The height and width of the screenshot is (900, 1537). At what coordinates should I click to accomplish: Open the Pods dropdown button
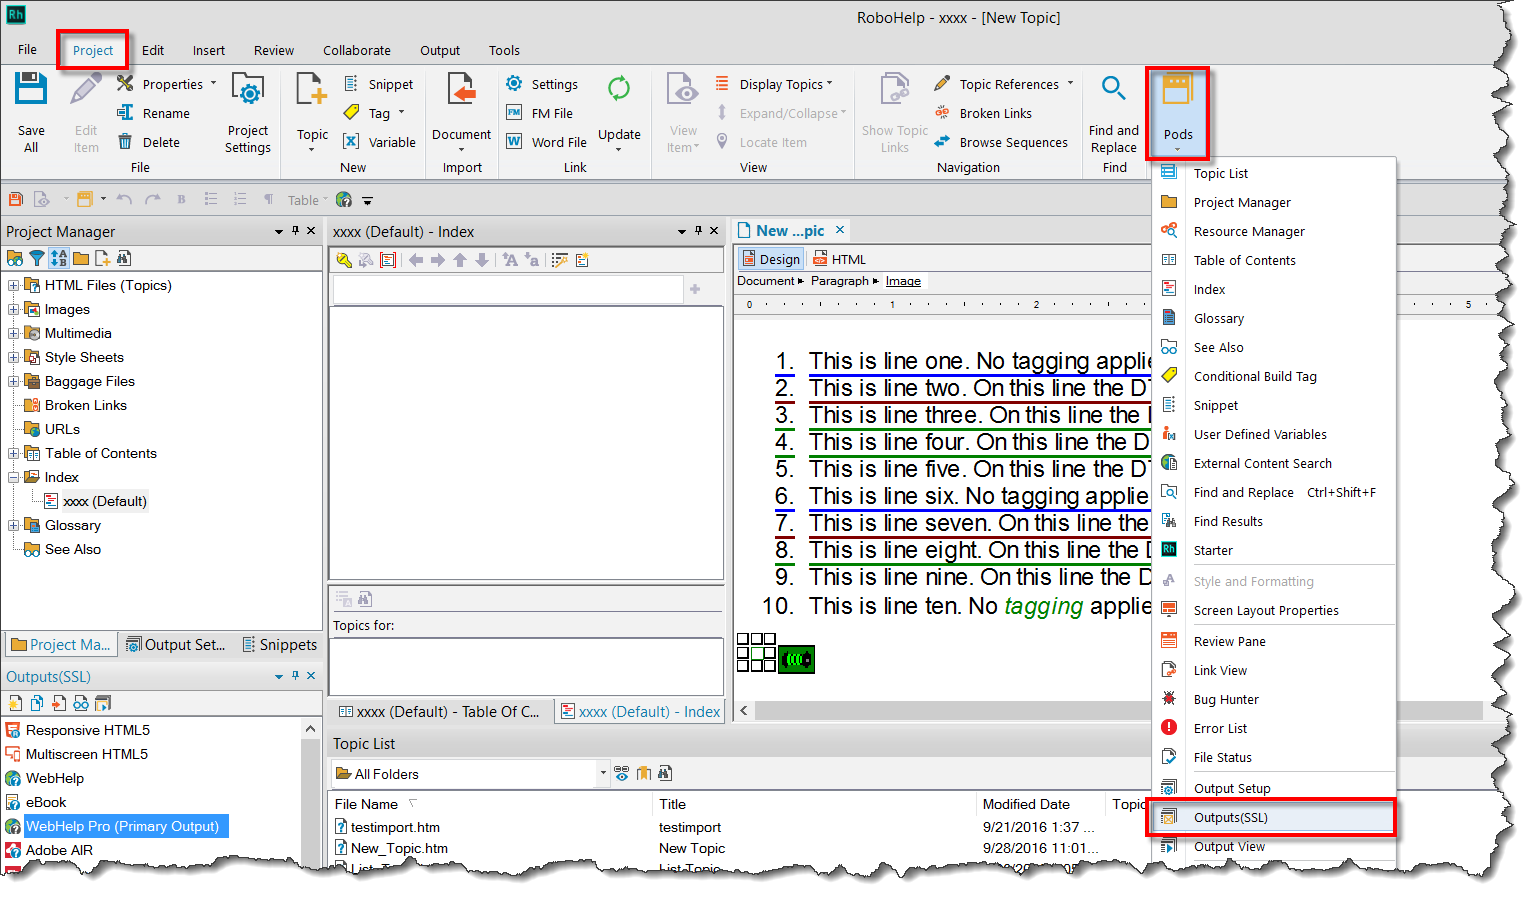tap(1177, 112)
